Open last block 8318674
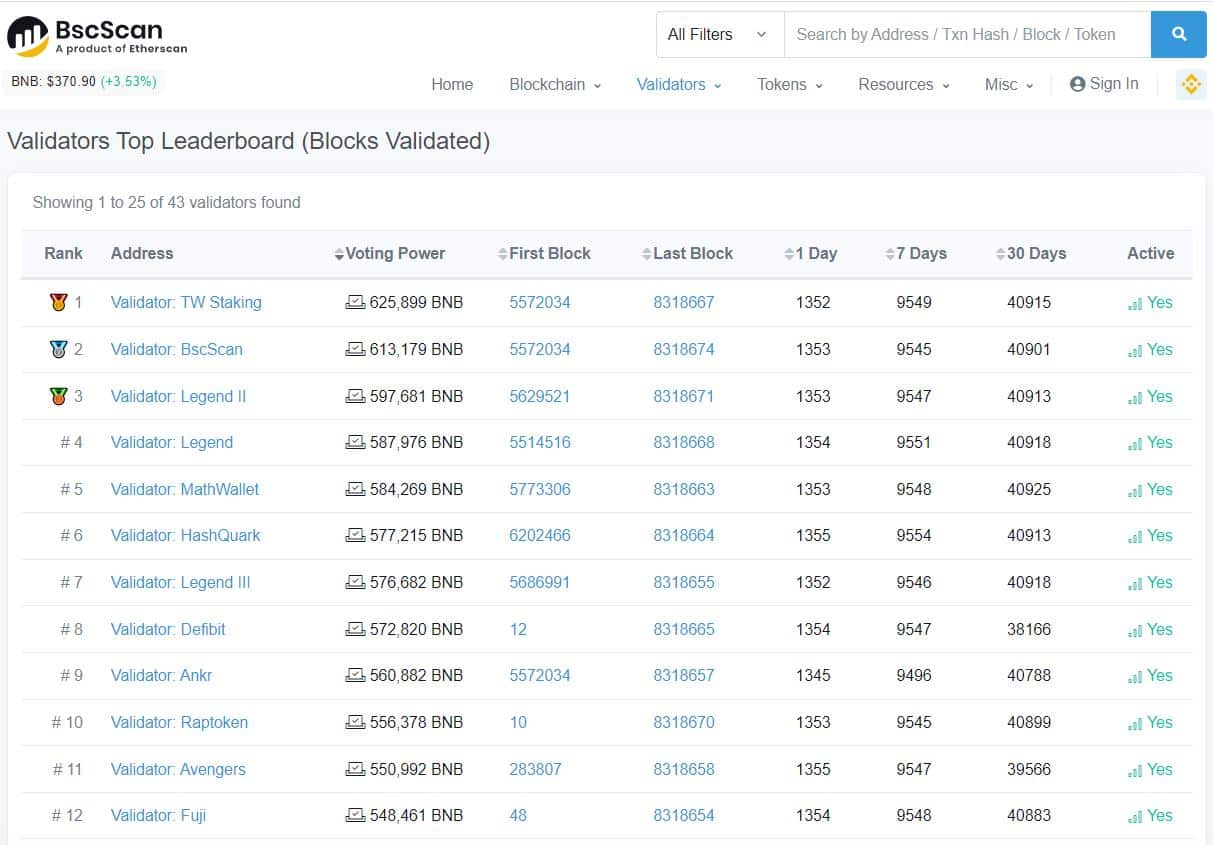The height and width of the screenshot is (845, 1213). click(684, 349)
